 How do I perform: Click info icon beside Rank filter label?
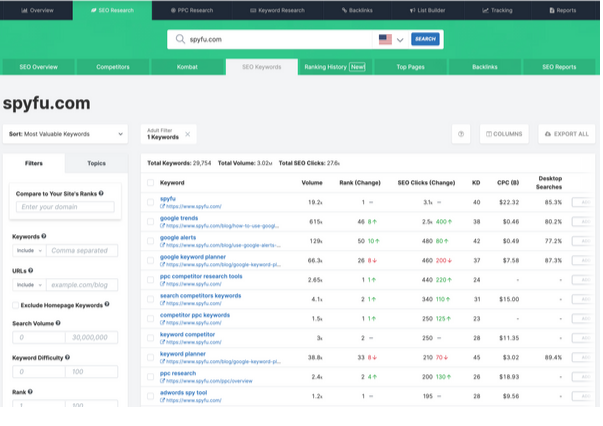click(x=30, y=391)
